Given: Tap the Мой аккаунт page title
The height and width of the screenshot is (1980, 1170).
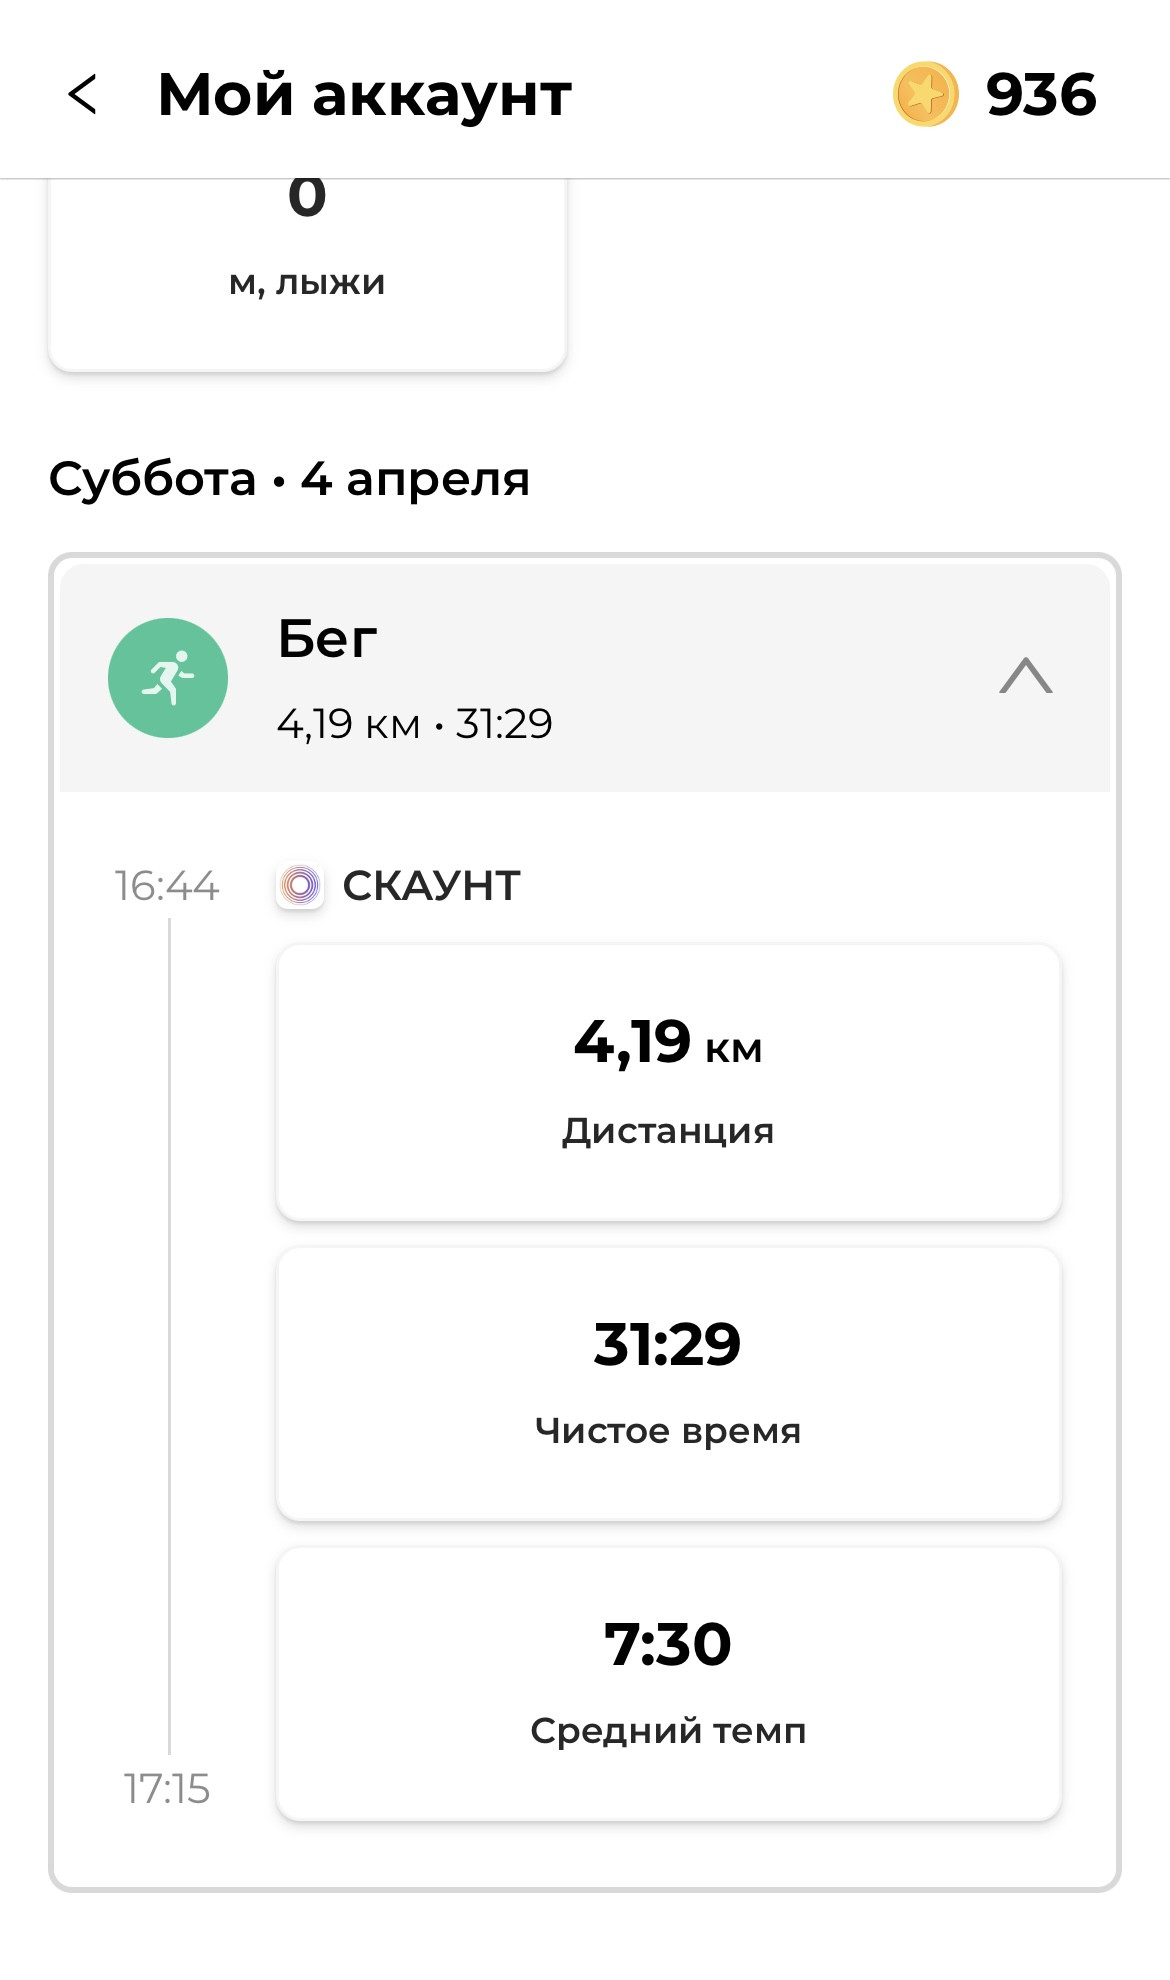Looking at the screenshot, I should 365,95.
